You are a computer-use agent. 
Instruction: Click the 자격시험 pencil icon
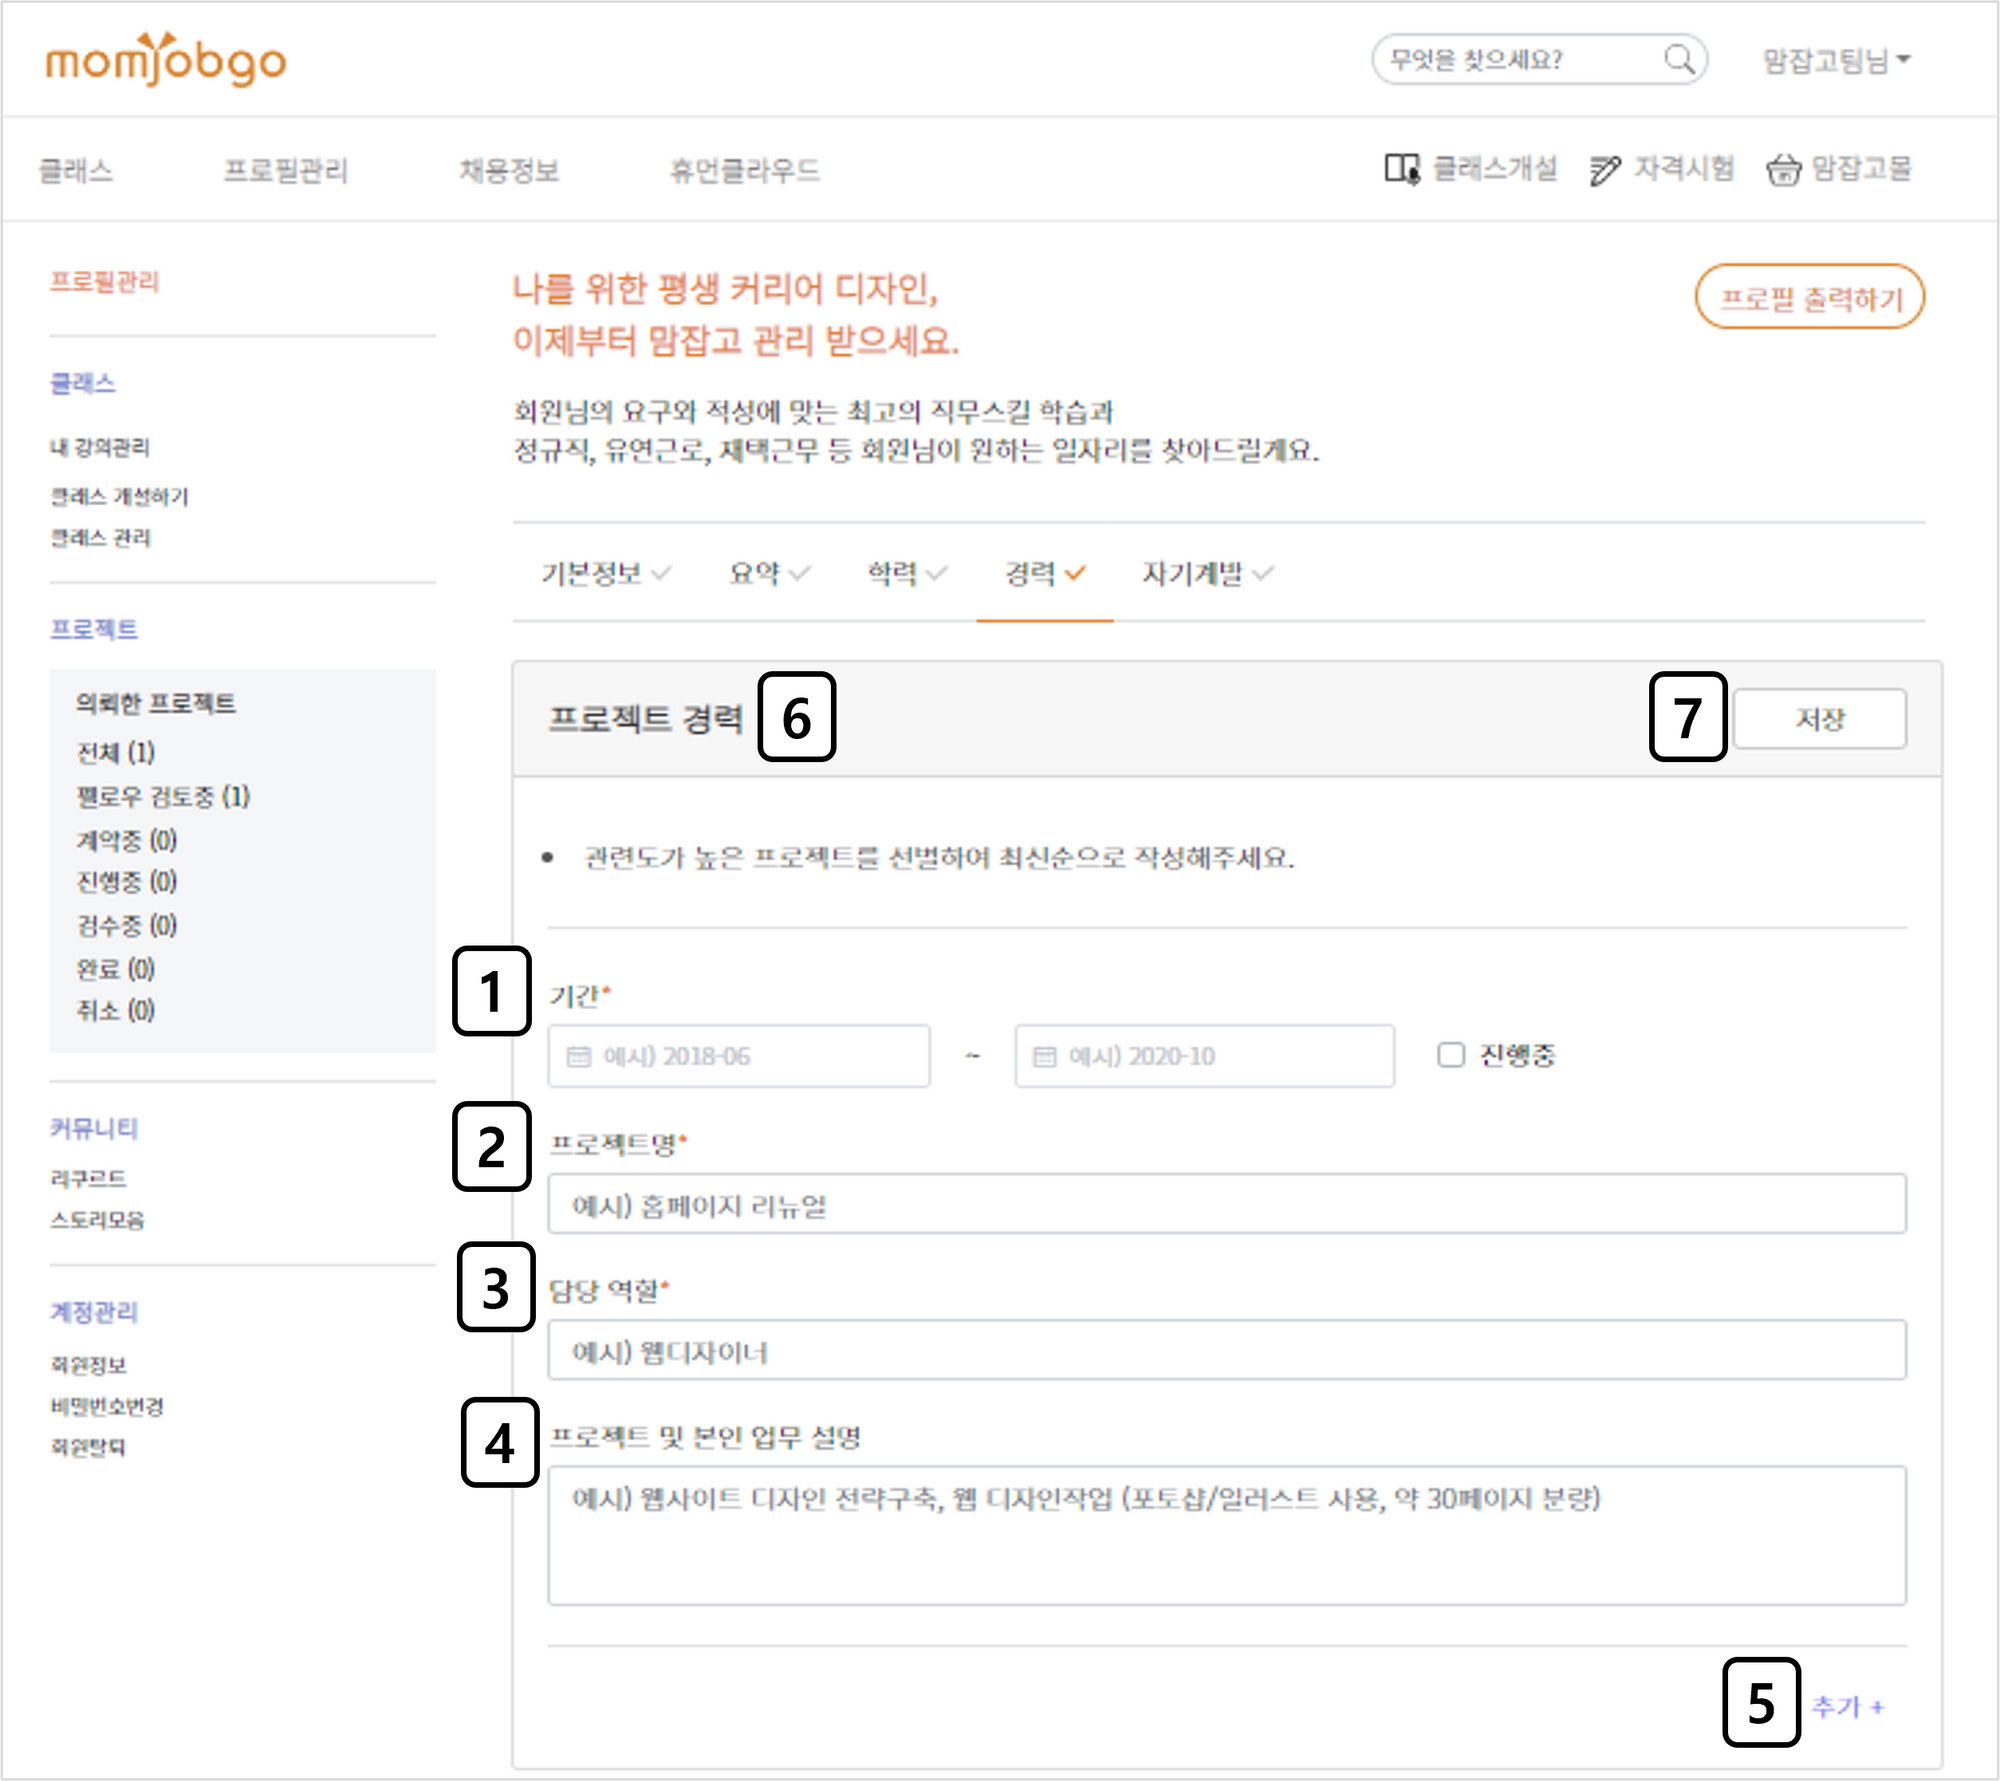(x=1605, y=170)
